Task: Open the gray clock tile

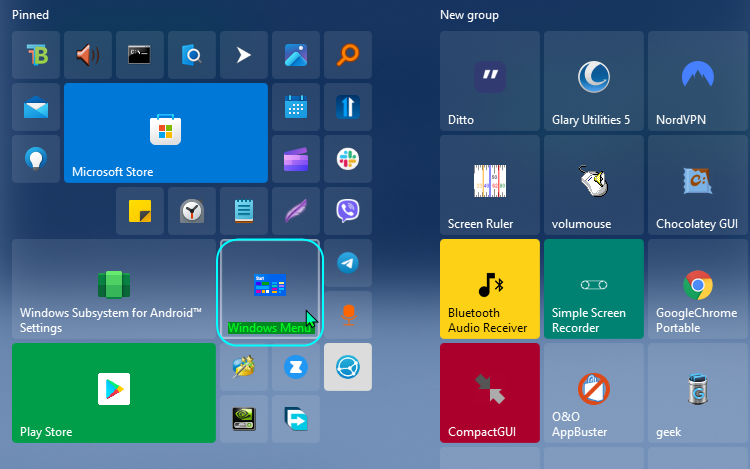Action: (192, 211)
